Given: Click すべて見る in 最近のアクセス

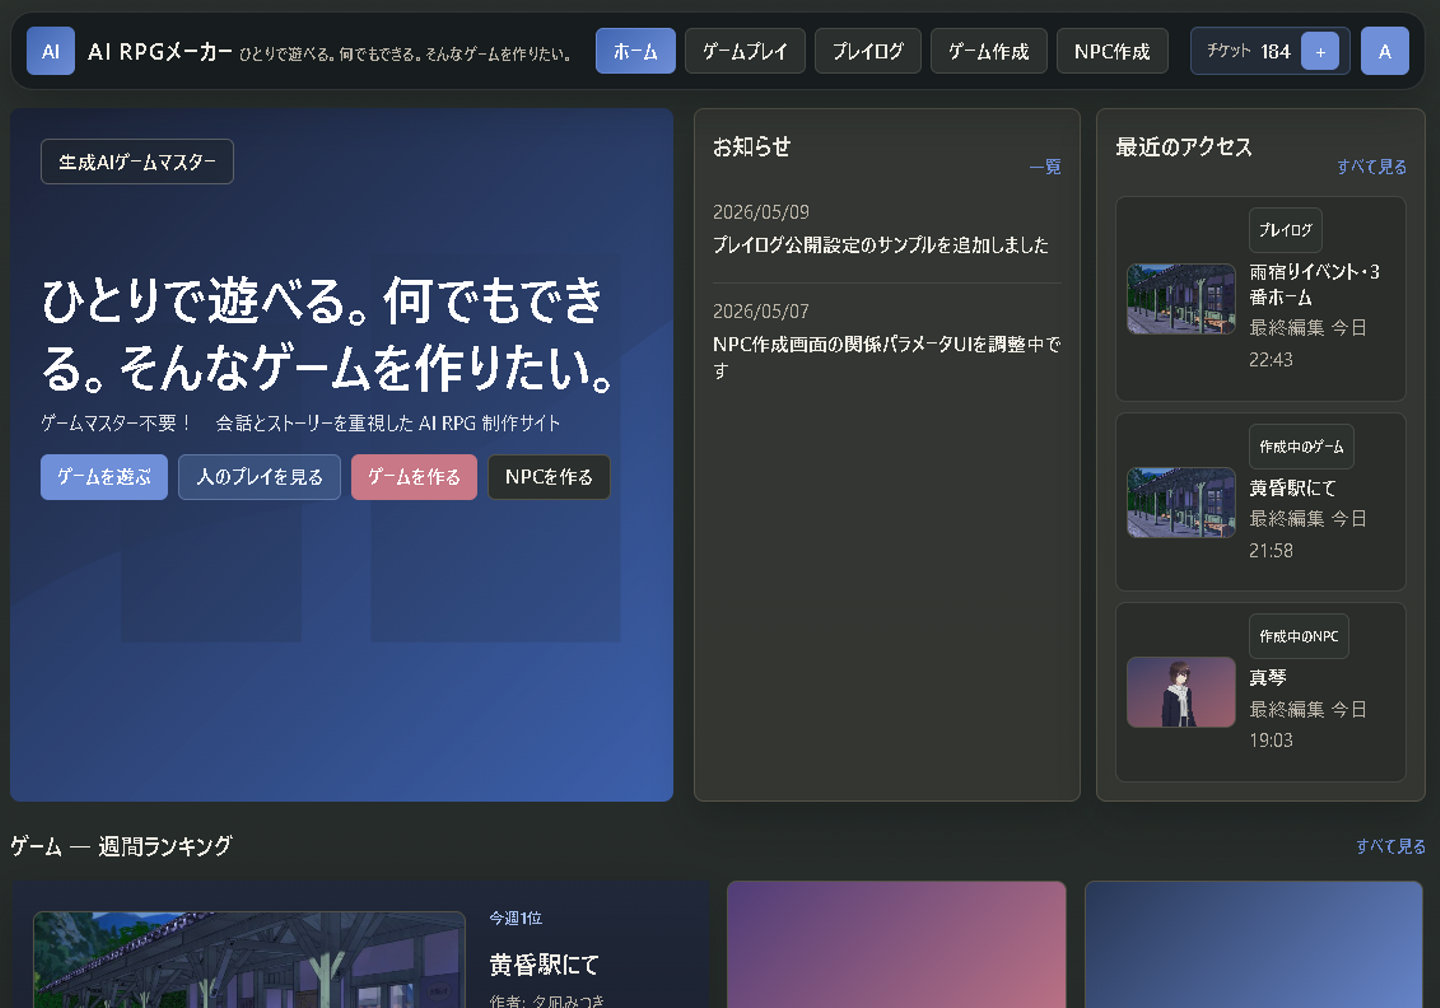Looking at the screenshot, I should pos(1372,167).
